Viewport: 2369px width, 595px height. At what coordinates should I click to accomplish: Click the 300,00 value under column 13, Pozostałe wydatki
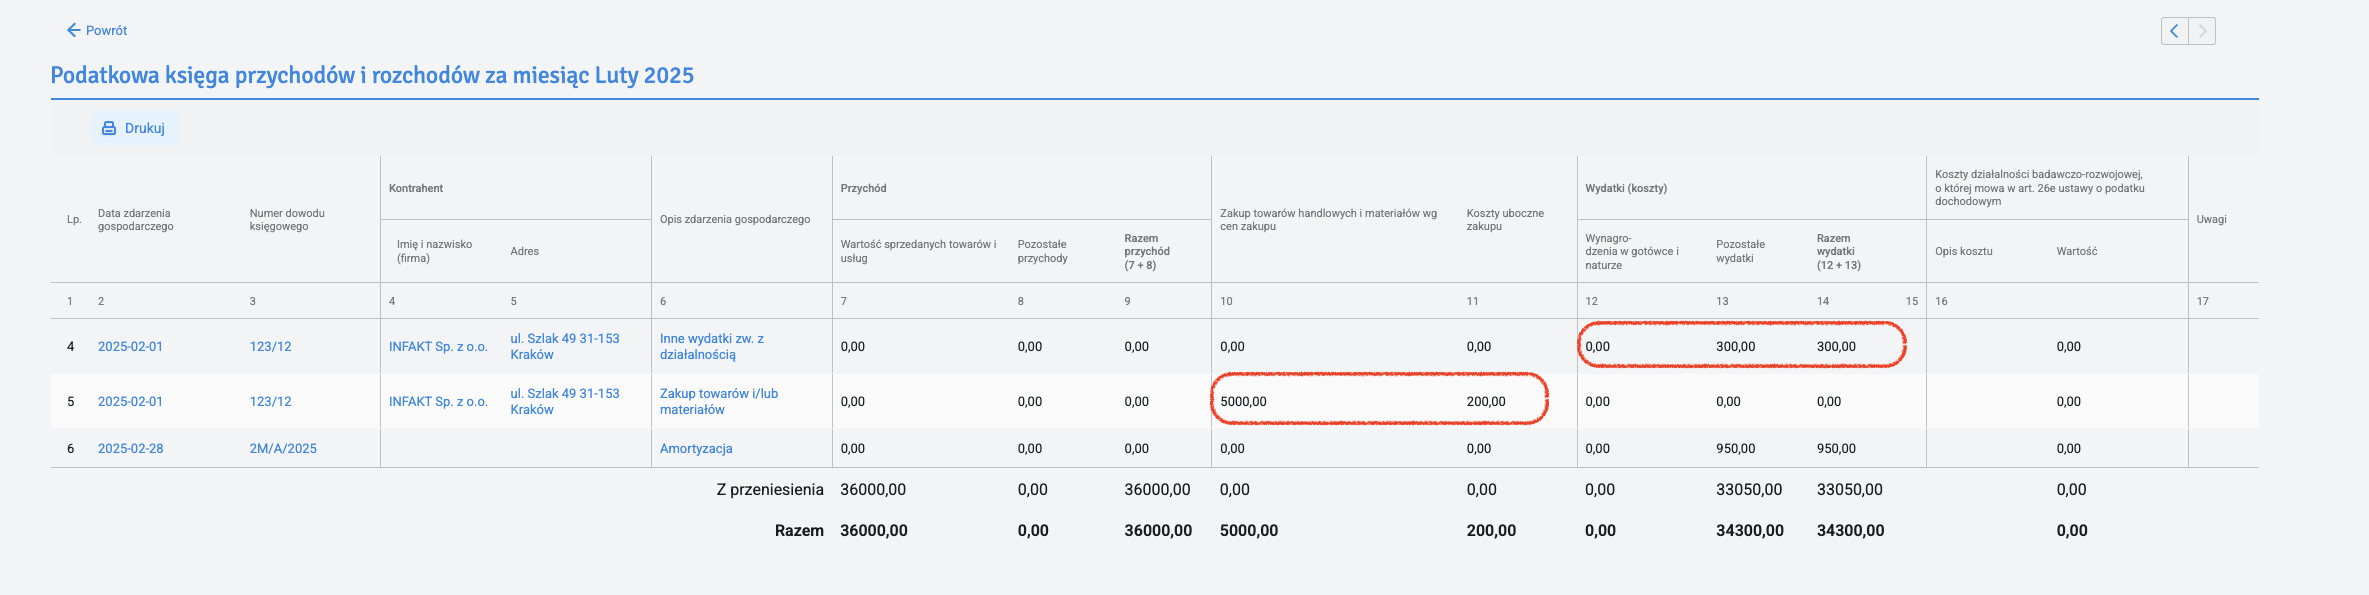[x=1736, y=347]
